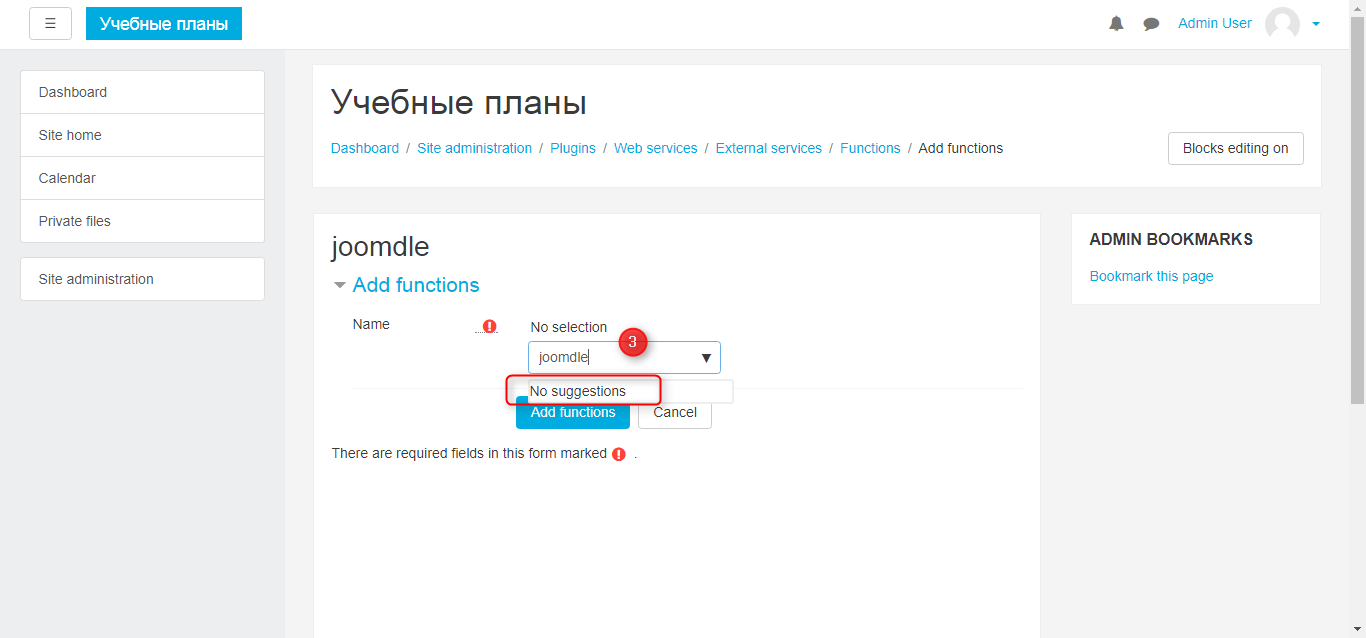This screenshot has width=1366, height=638.
Task: Click the Bookmark this page link
Action: [x=1151, y=276]
